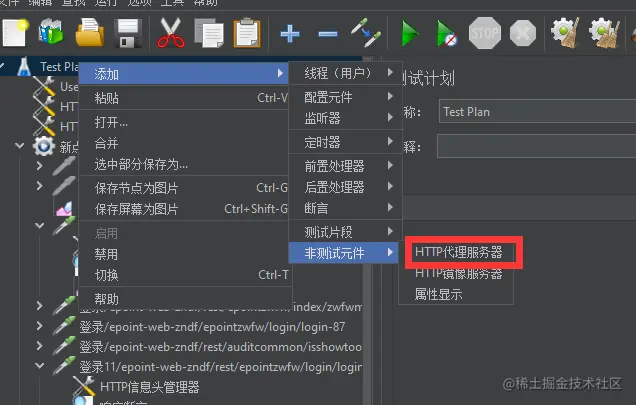Viewport: 636px width, 405px height.
Task: Click the Open folder icon
Action: tap(90, 32)
